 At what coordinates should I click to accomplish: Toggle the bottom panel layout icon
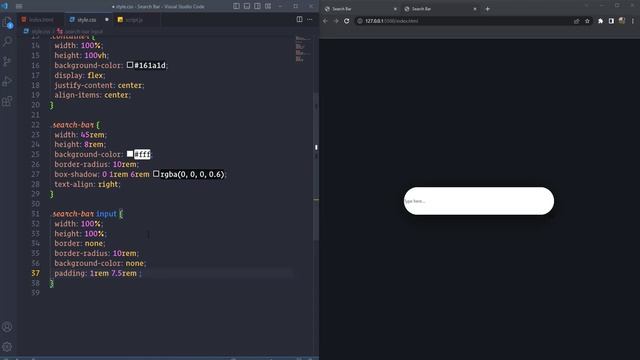point(247,6)
